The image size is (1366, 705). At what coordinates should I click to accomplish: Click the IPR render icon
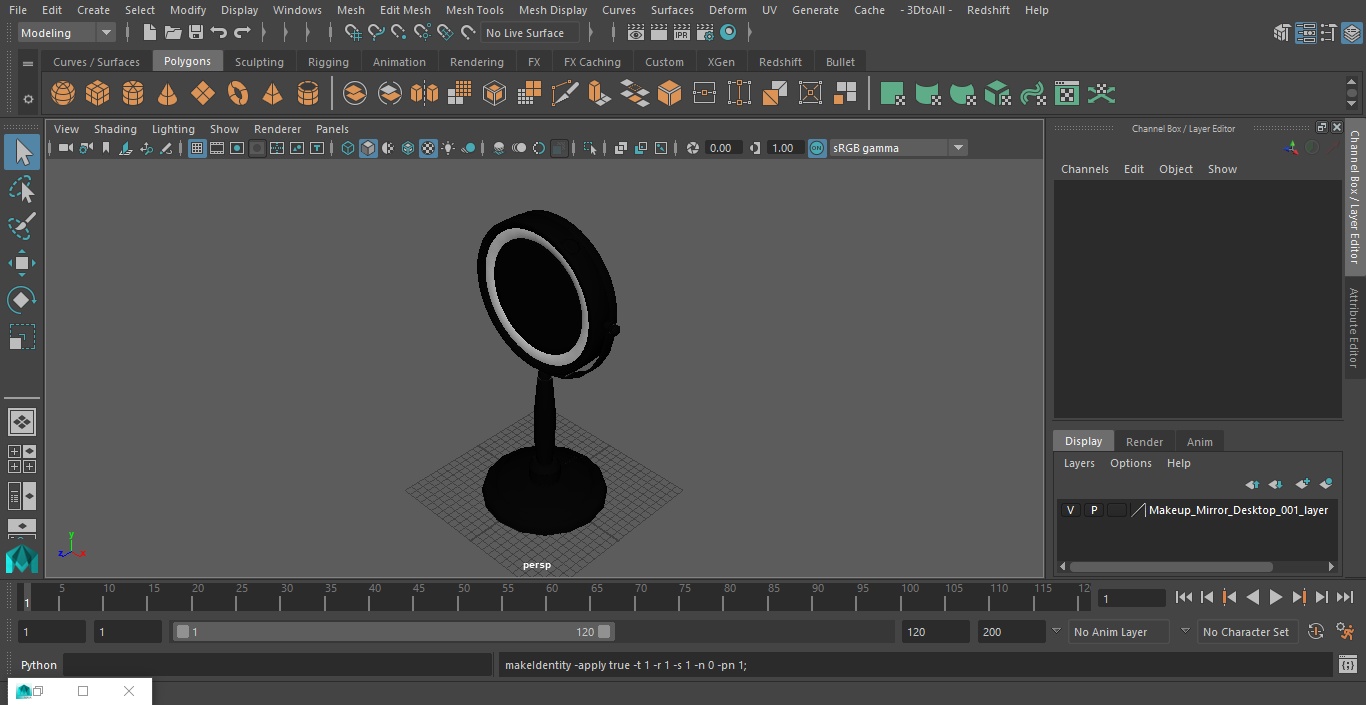pyautogui.click(x=682, y=33)
